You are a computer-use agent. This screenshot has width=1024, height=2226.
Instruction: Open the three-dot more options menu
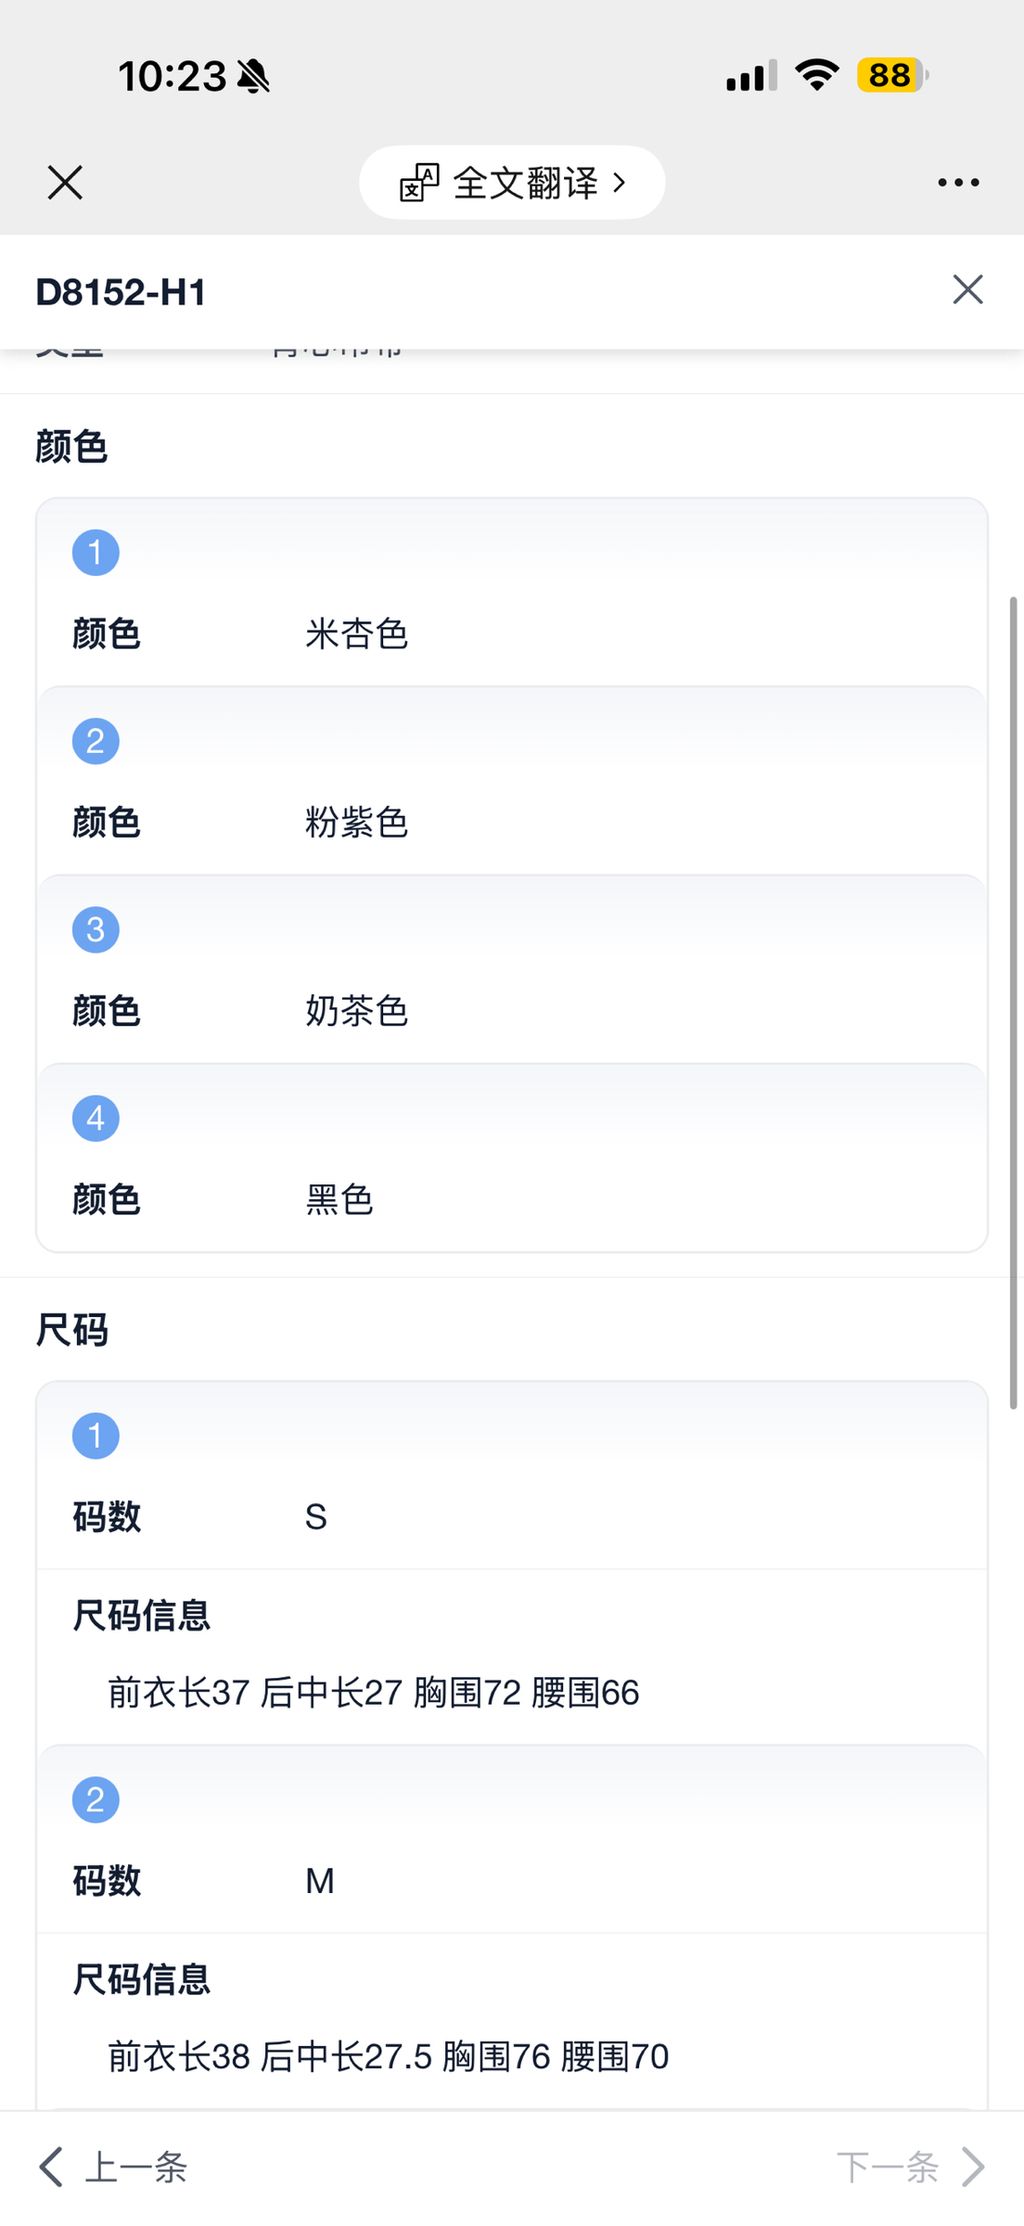958,183
